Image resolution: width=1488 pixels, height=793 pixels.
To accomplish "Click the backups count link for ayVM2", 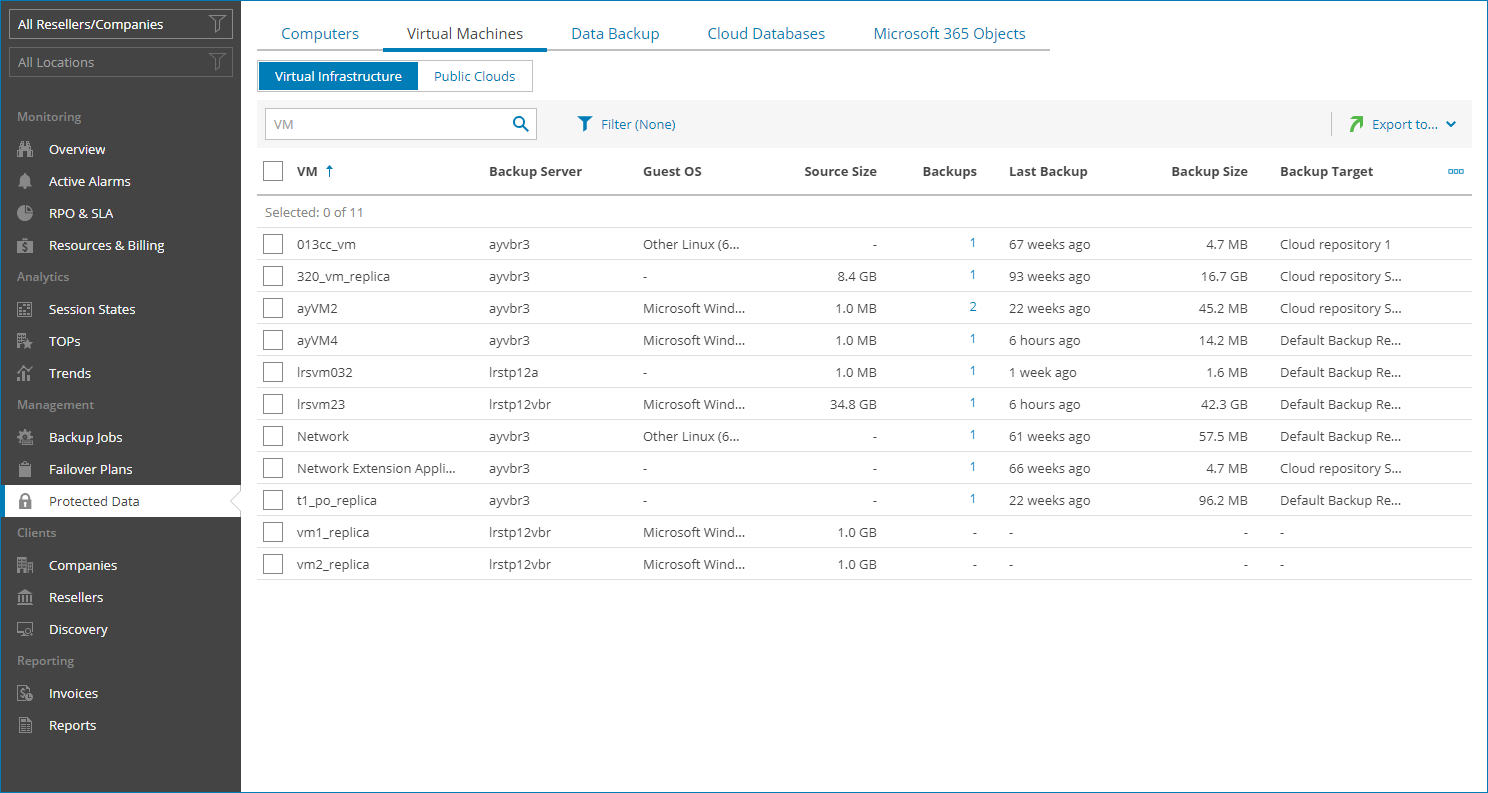I will tap(972, 307).
